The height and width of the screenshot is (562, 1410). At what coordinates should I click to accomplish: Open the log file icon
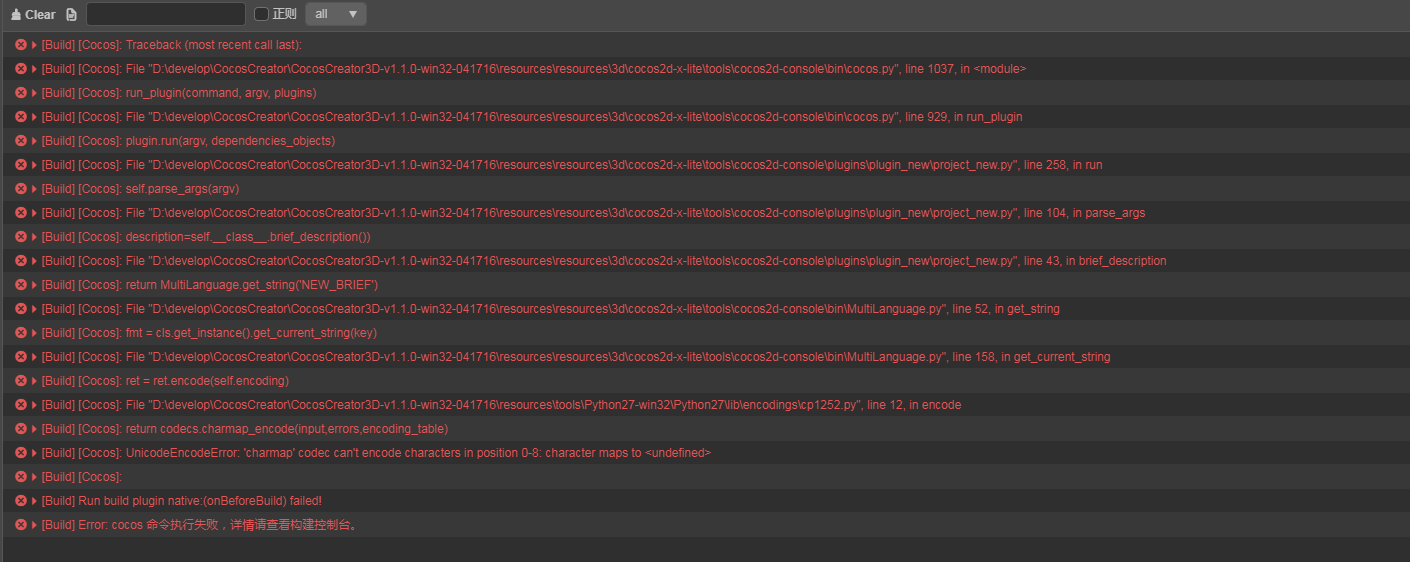coord(71,14)
